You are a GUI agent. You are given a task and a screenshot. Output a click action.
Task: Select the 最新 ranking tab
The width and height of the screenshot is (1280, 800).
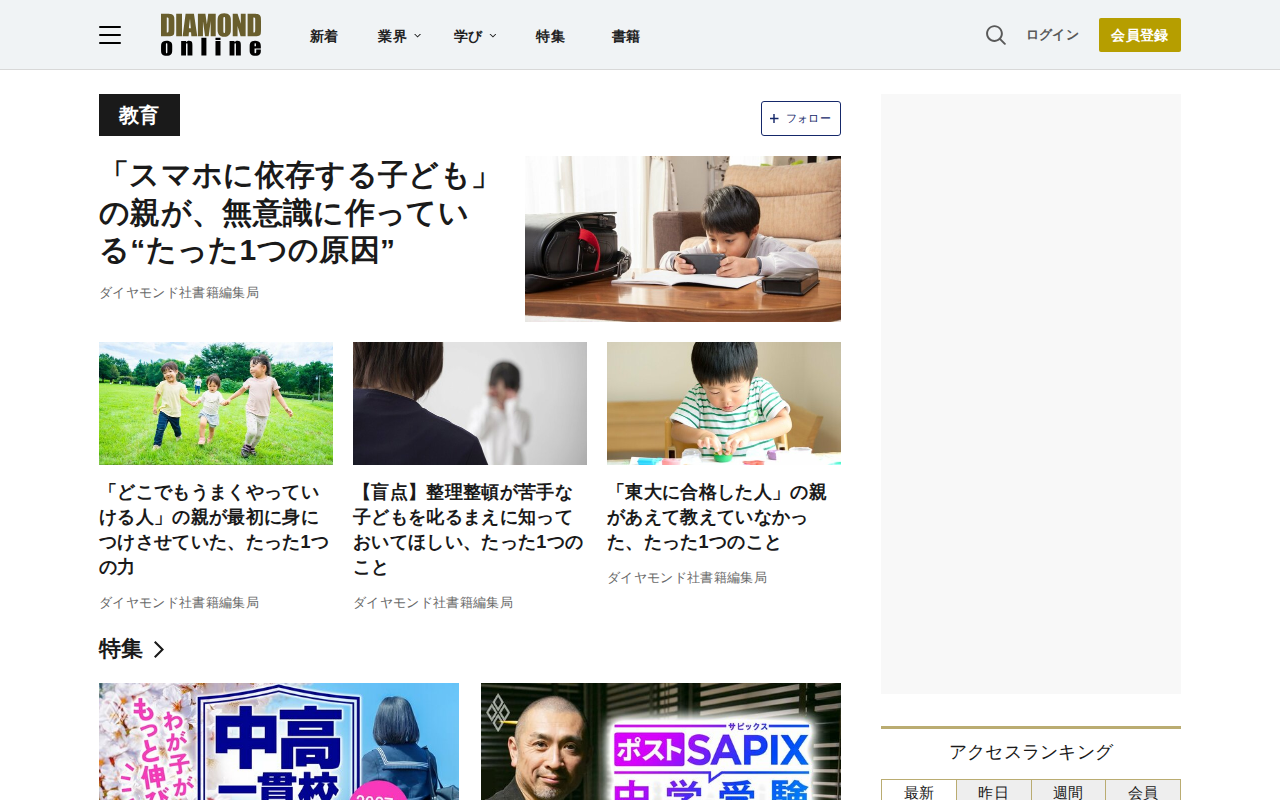click(x=919, y=791)
